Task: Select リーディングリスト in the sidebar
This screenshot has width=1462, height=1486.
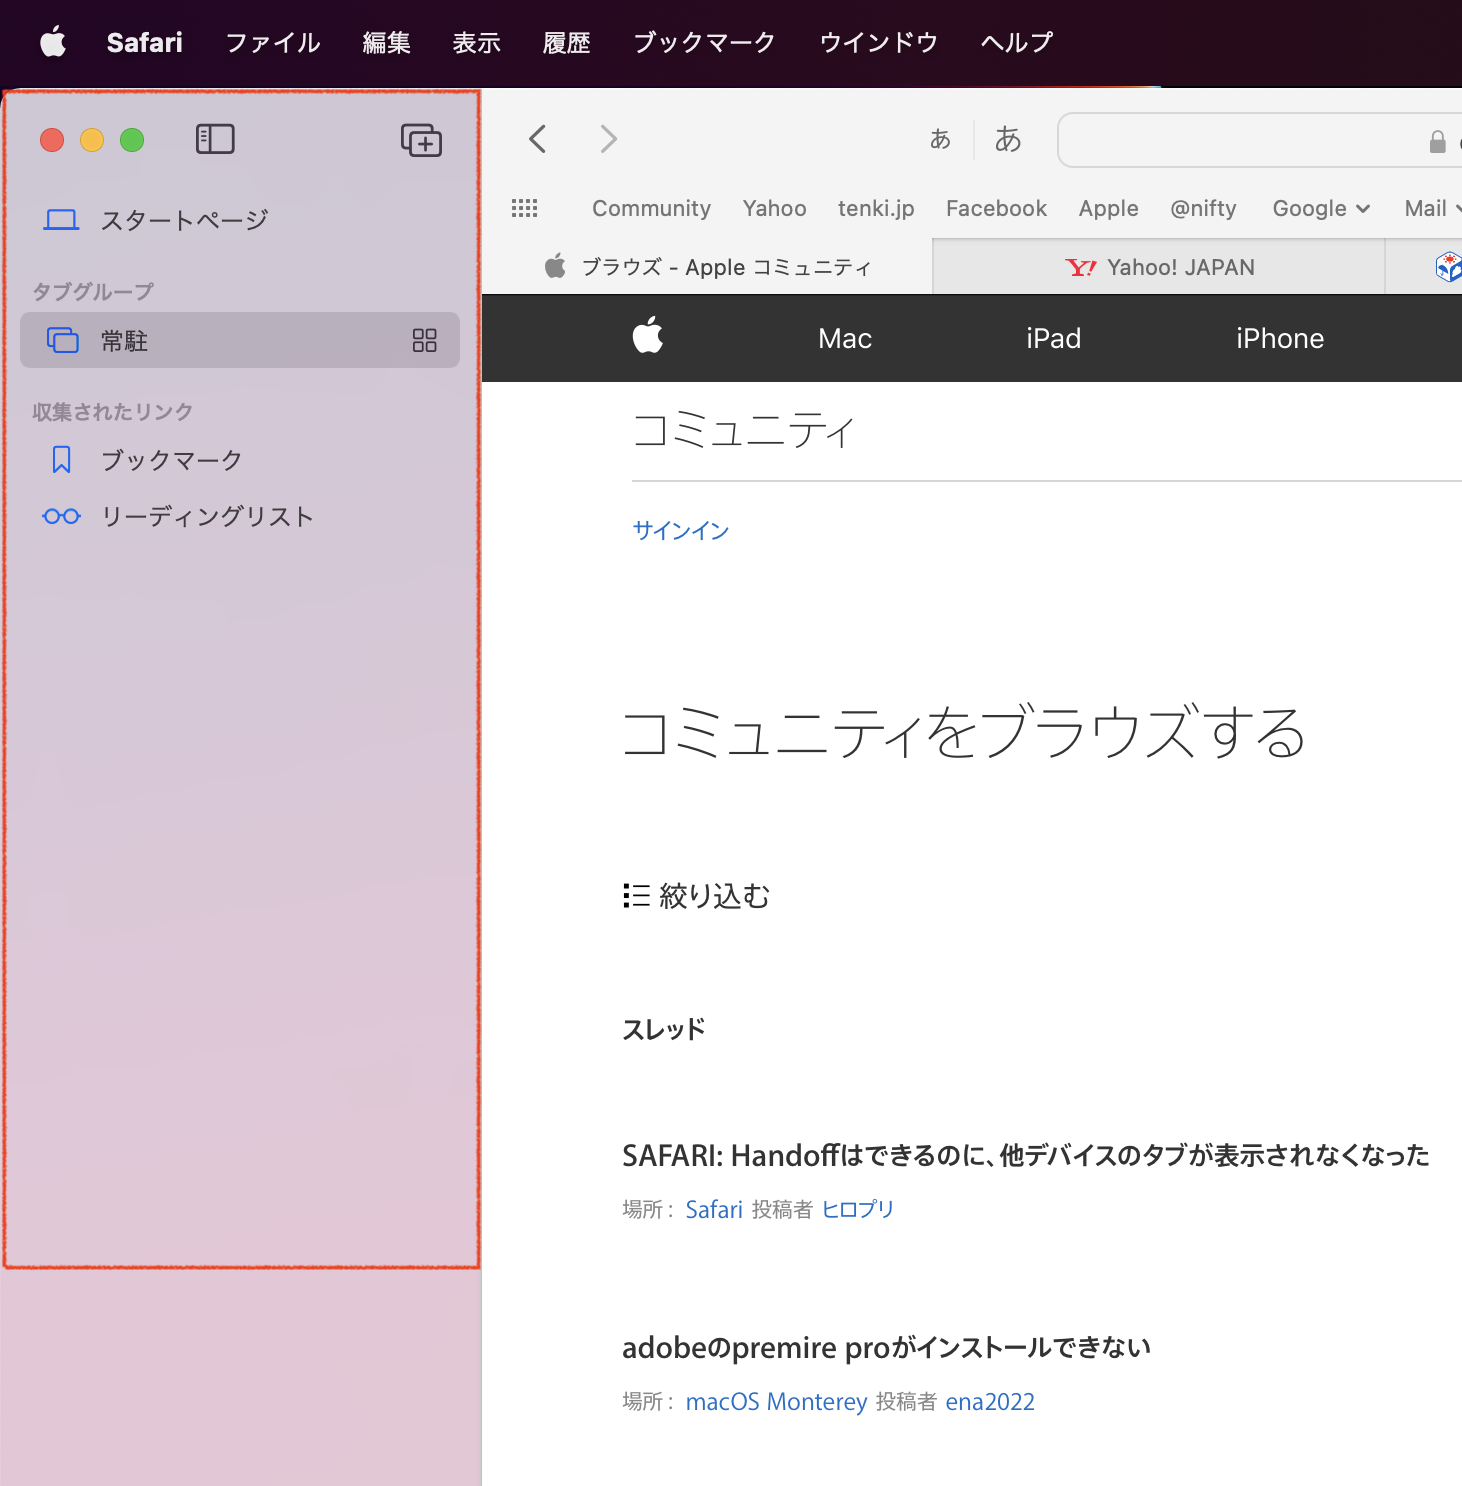Action: click(207, 516)
